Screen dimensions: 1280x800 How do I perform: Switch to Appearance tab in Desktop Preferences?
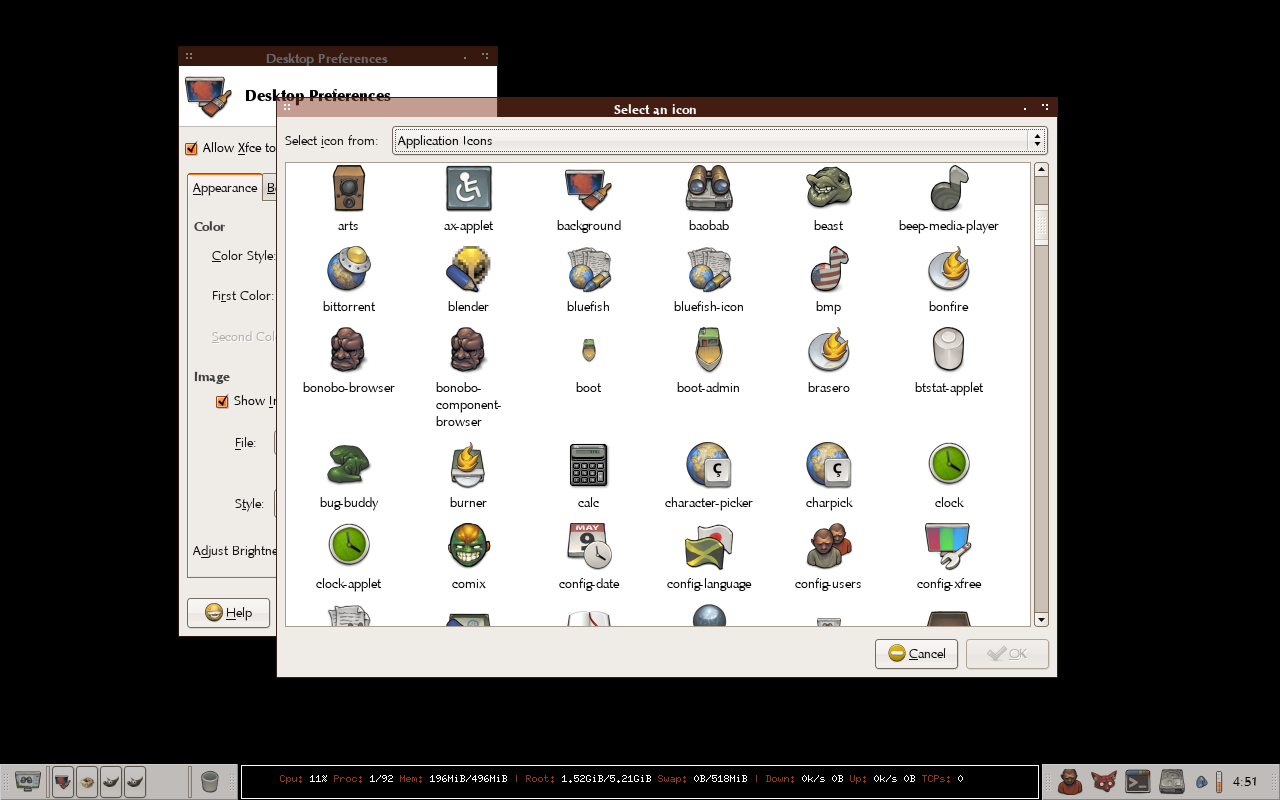[225, 188]
